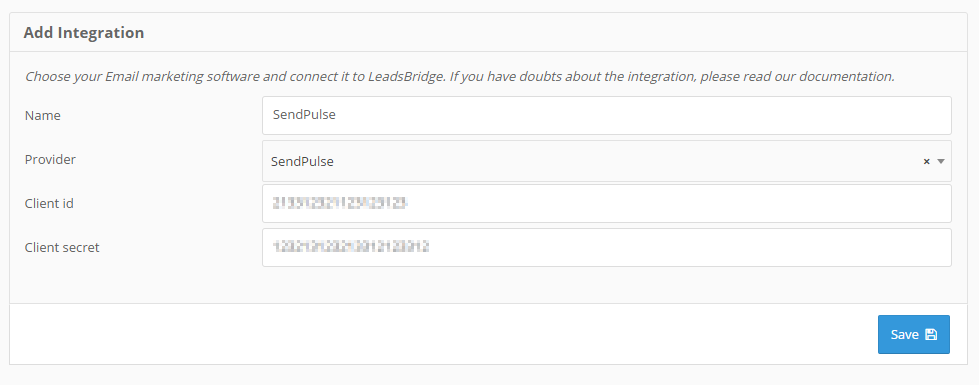Click the italic LeadsBridge instruction text
This screenshot has height=385, width=979.
460,77
